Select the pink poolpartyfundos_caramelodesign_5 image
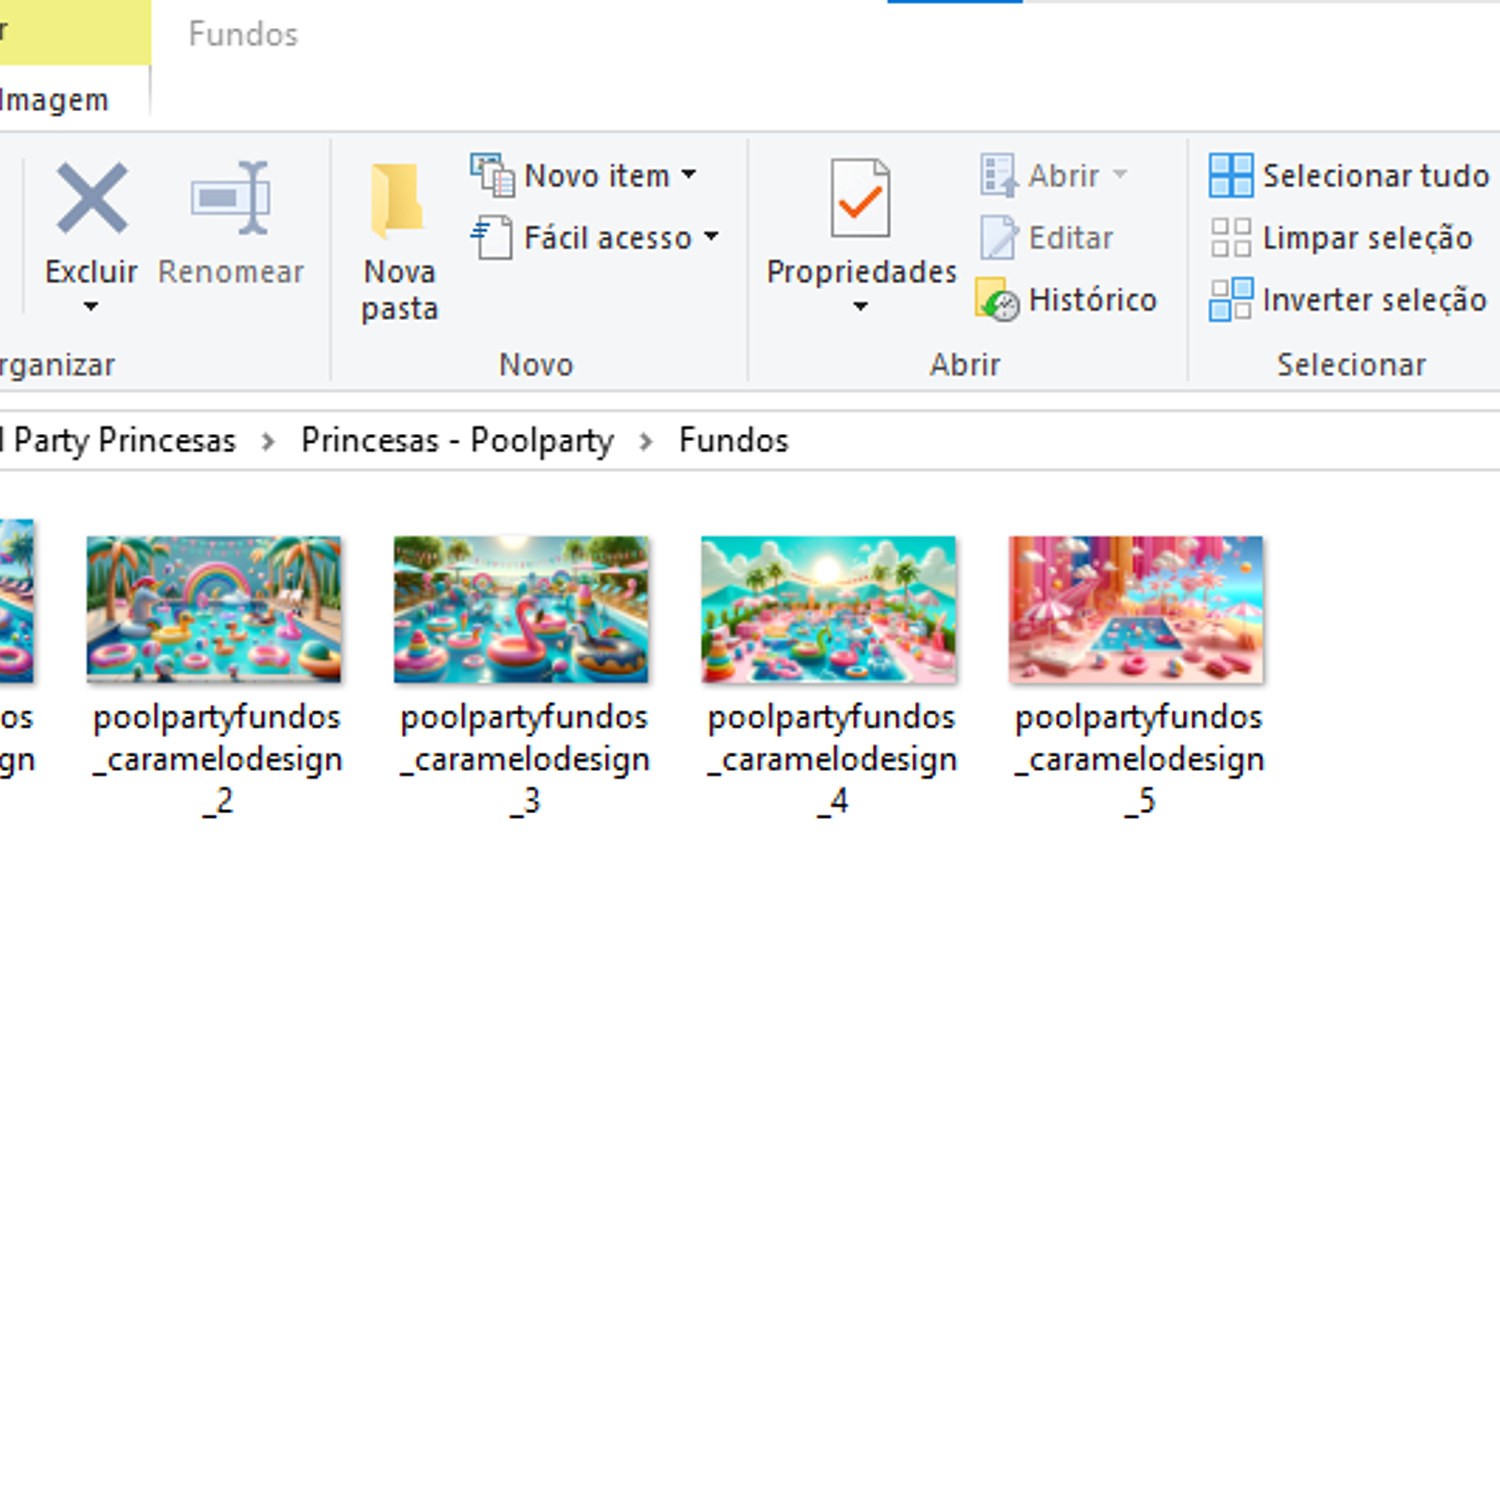The width and height of the screenshot is (1500, 1500). pos(1136,610)
